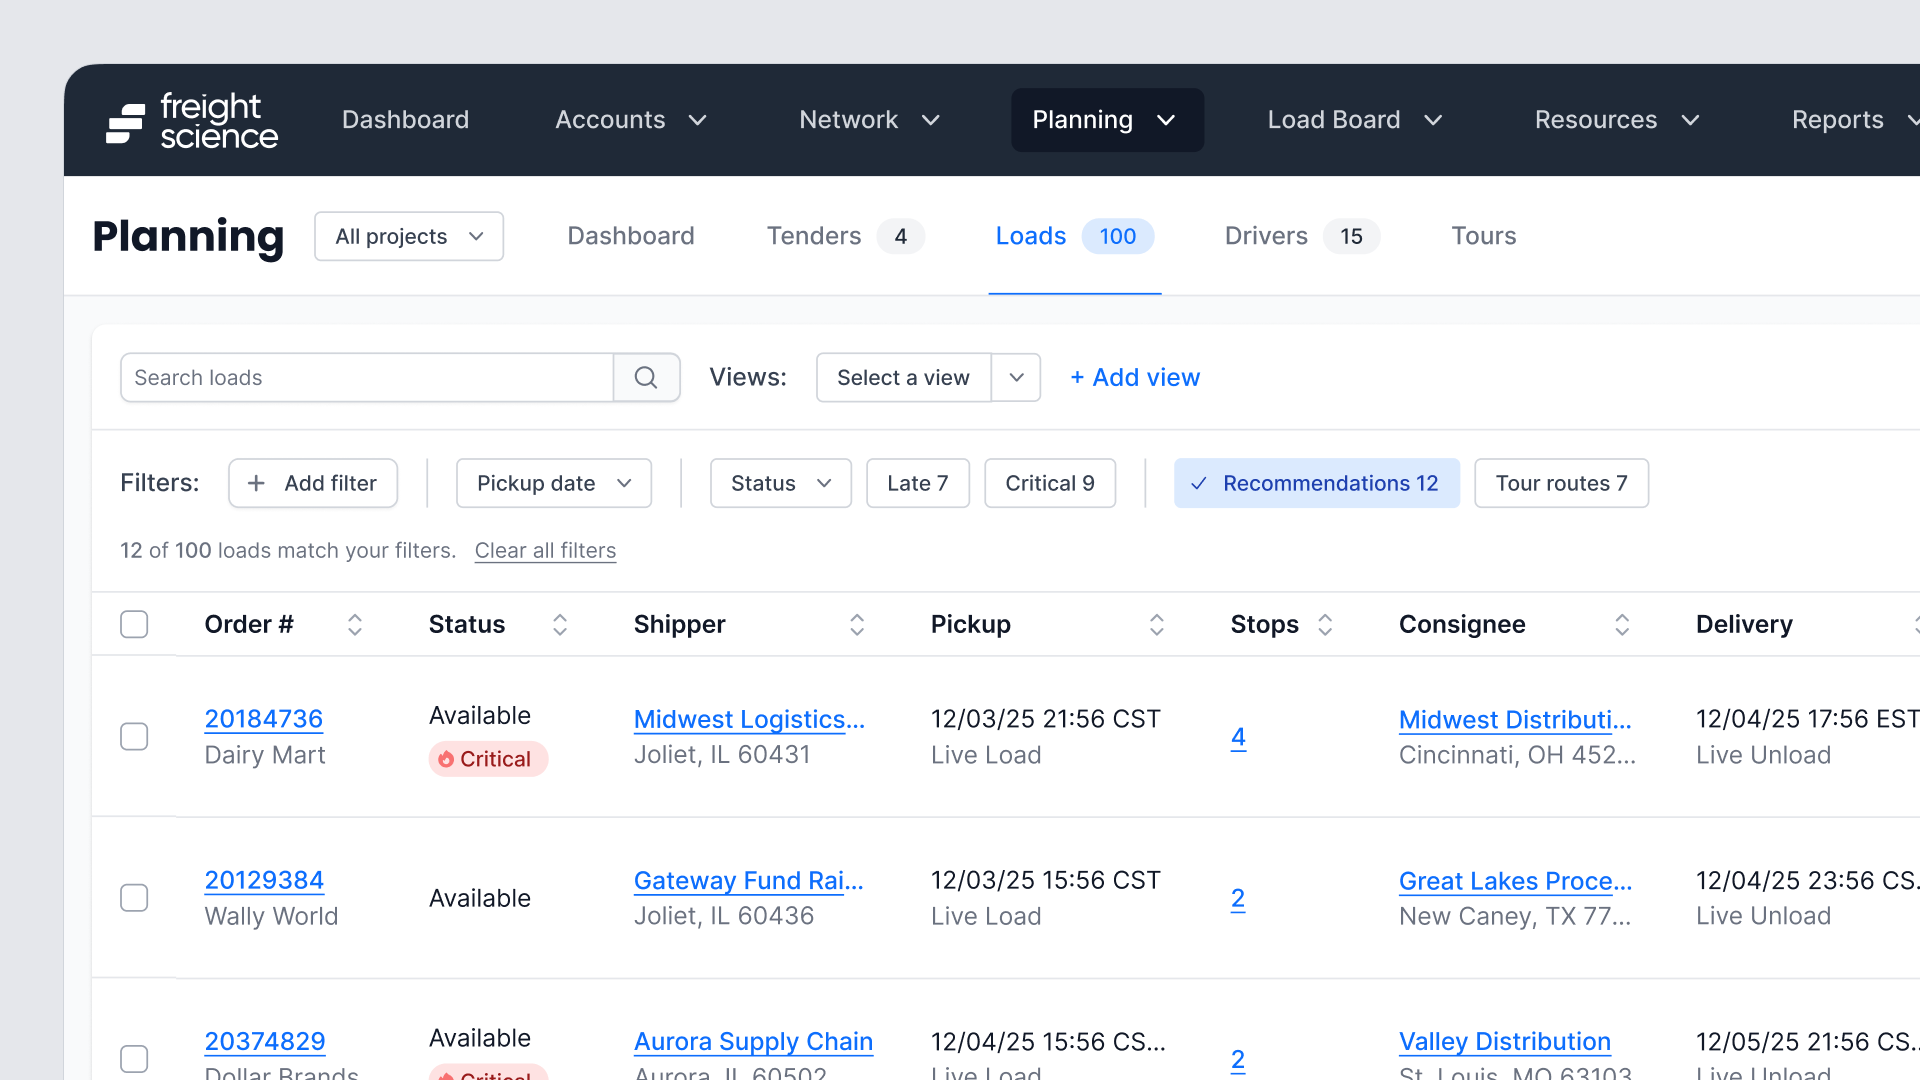Sort table by Status column arrows

[x=560, y=625]
